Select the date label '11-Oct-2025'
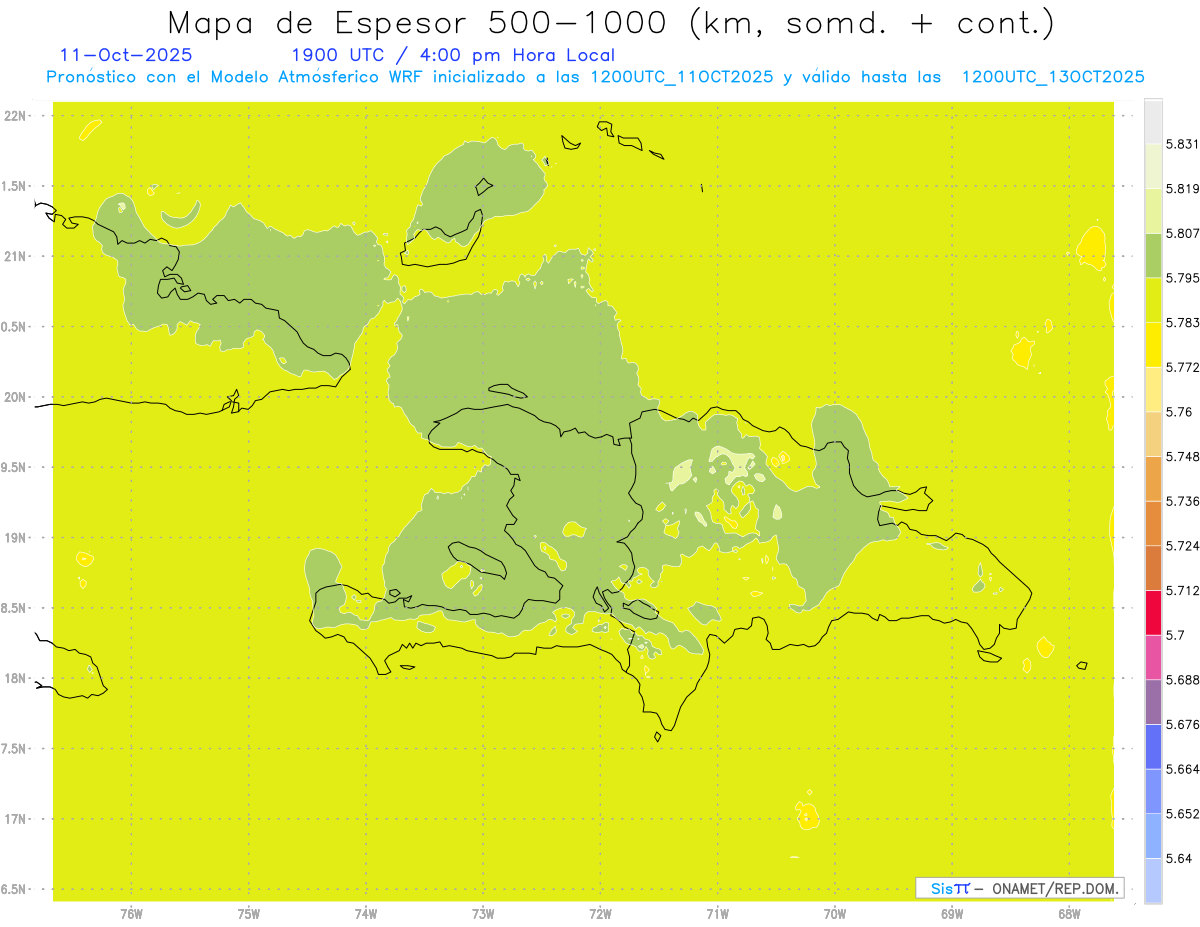Image resolution: width=1200 pixels, height=927 pixels. tap(126, 55)
